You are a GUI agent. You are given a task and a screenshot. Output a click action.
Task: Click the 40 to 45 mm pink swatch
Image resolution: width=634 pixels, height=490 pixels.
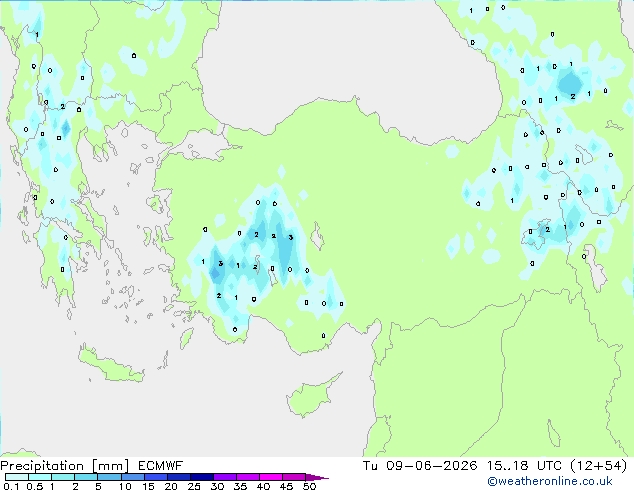[x=271, y=477]
